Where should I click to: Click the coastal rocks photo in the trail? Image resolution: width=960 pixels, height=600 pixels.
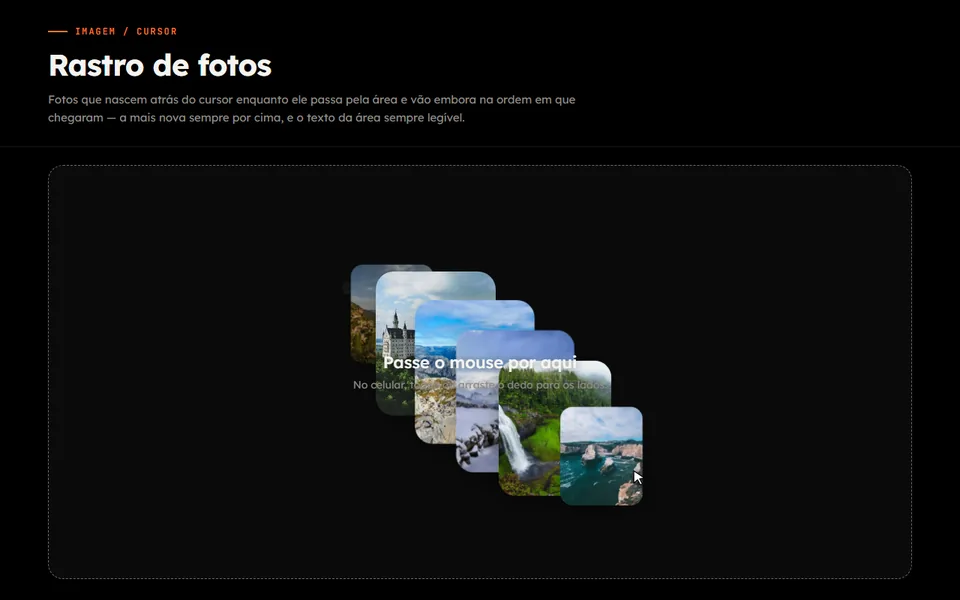[x=601, y=456]
